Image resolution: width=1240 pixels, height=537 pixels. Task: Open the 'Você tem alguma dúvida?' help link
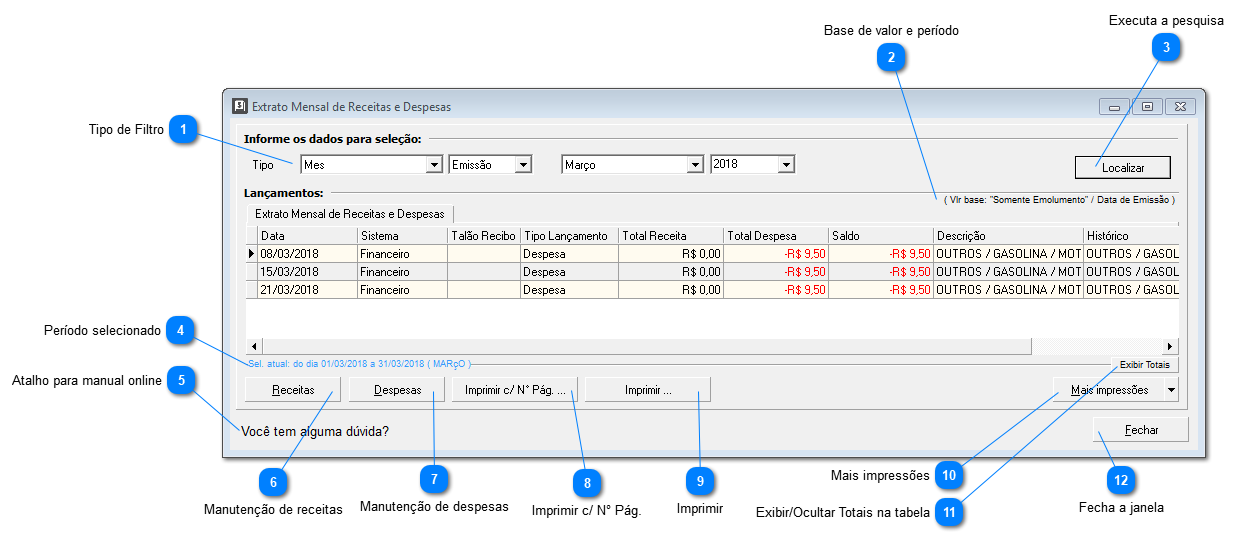(315, 432)
